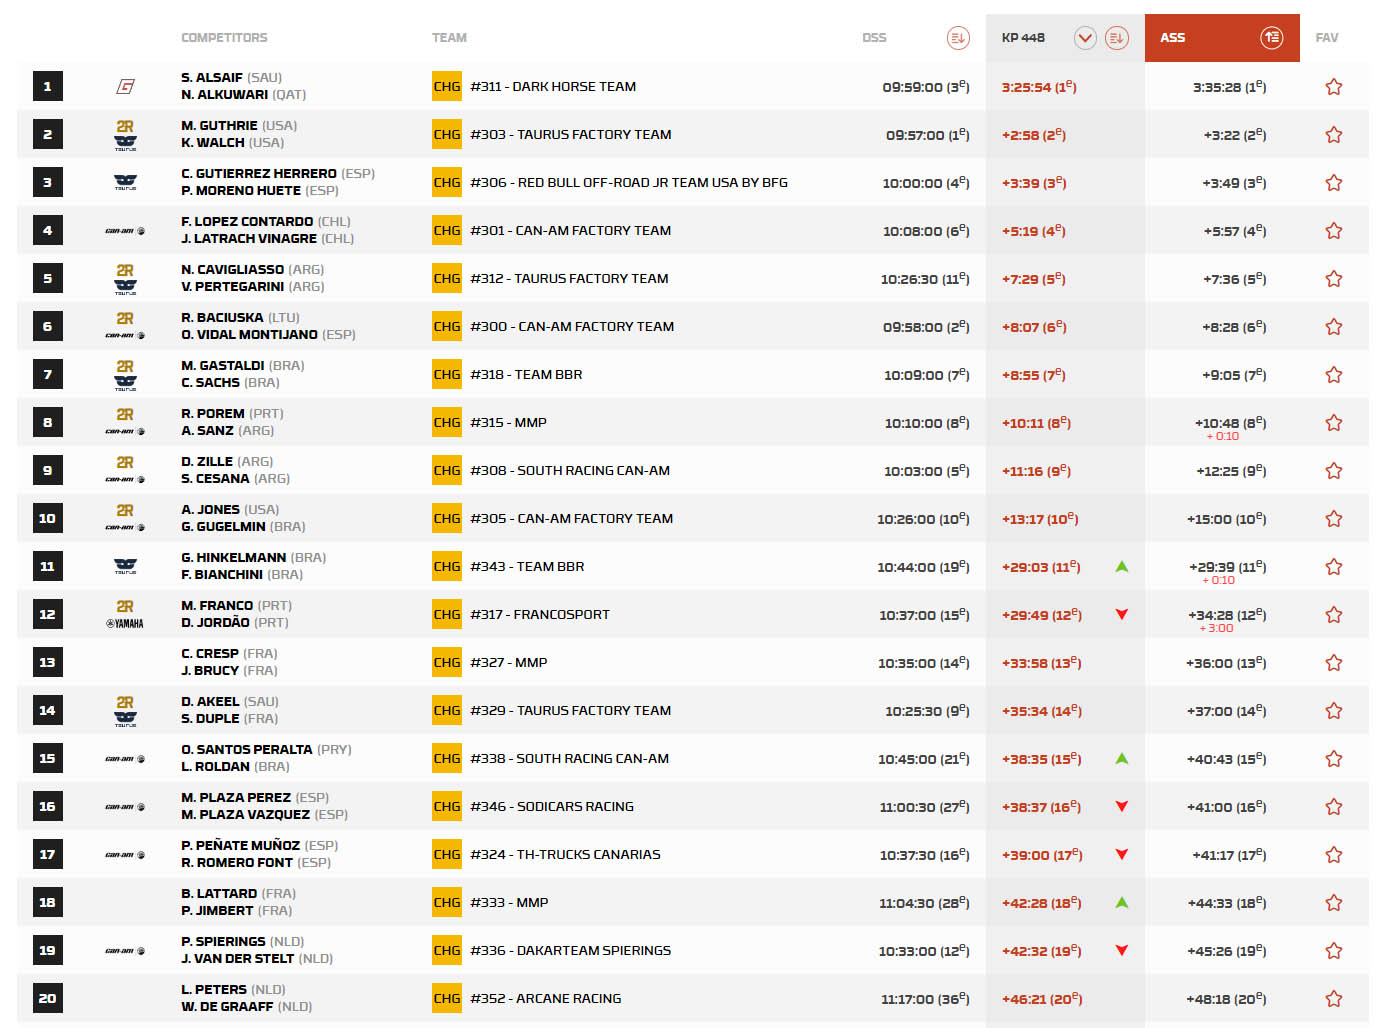The height and width of the screenshot is (1028, 1378).
Task: Click the CHG badge for #312
Action: pyautogui.click(x=446, y=279)
